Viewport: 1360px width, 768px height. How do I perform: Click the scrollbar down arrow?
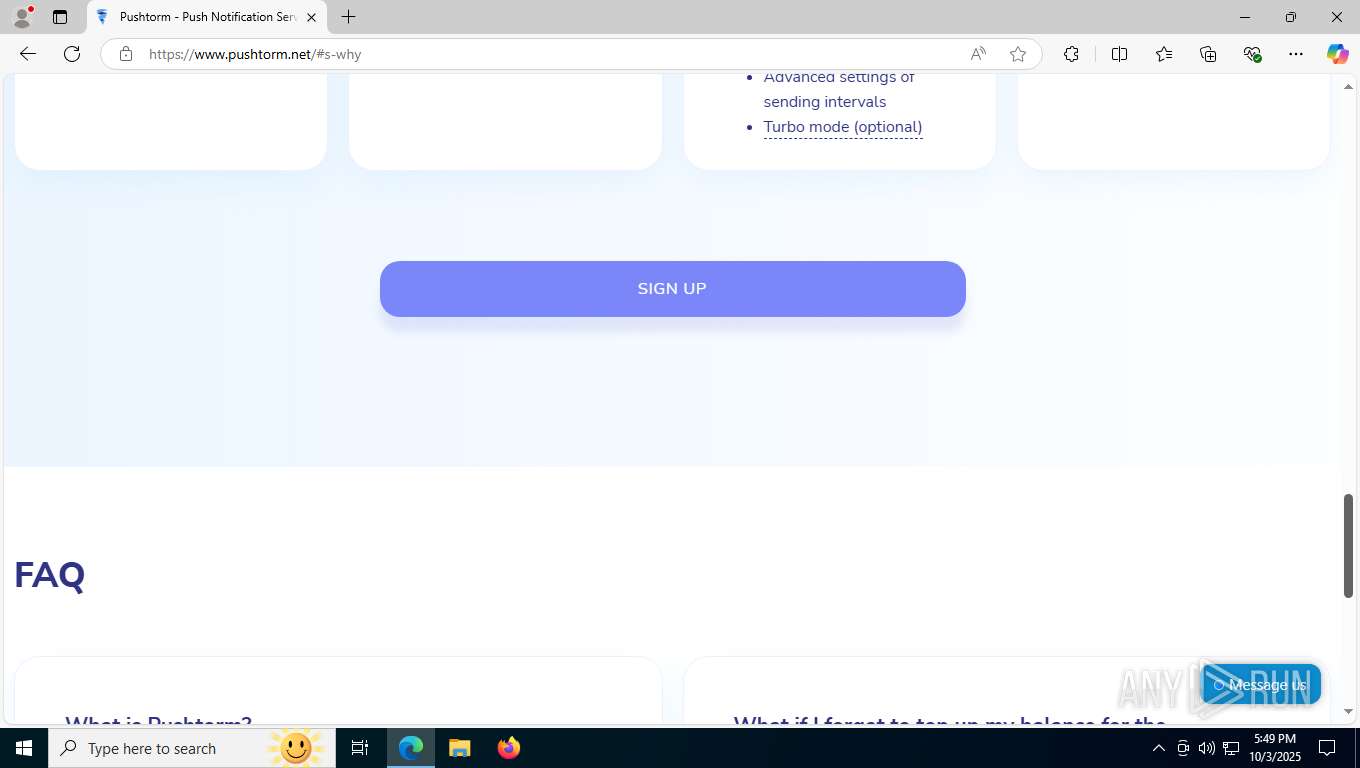coord(1348,712)
